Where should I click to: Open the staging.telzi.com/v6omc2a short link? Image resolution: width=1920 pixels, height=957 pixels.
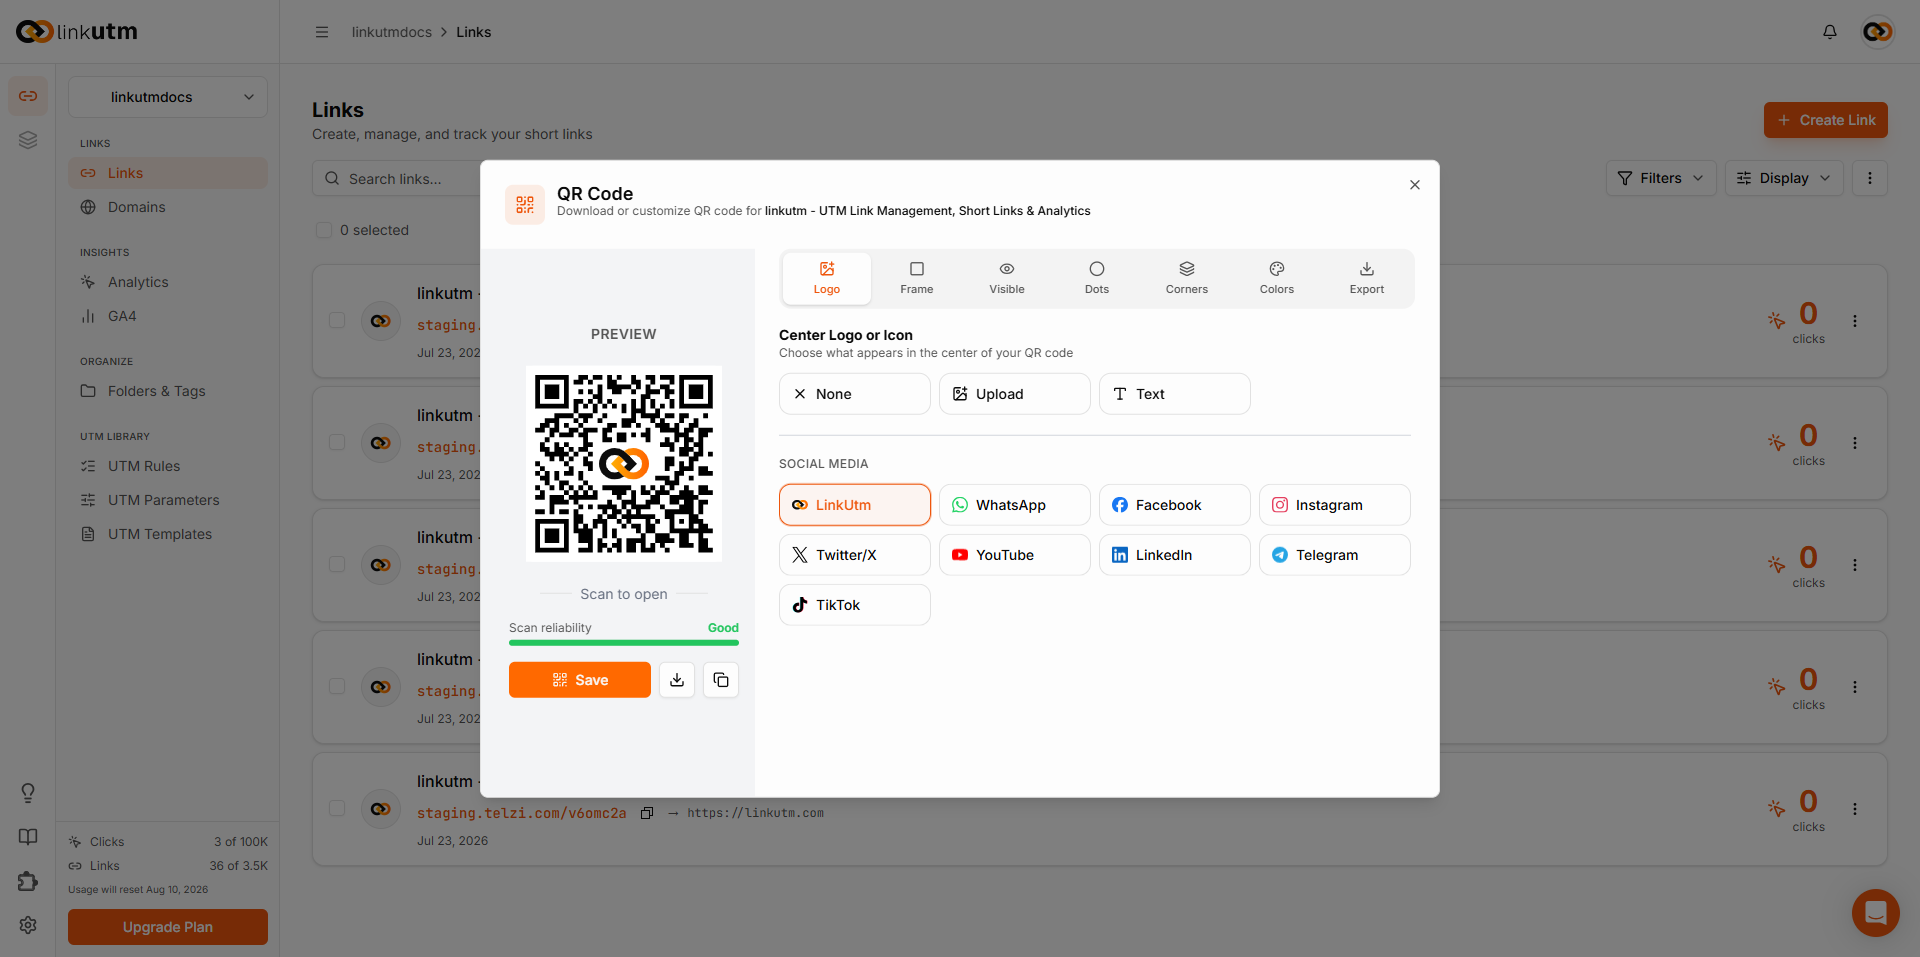(521, 813)
